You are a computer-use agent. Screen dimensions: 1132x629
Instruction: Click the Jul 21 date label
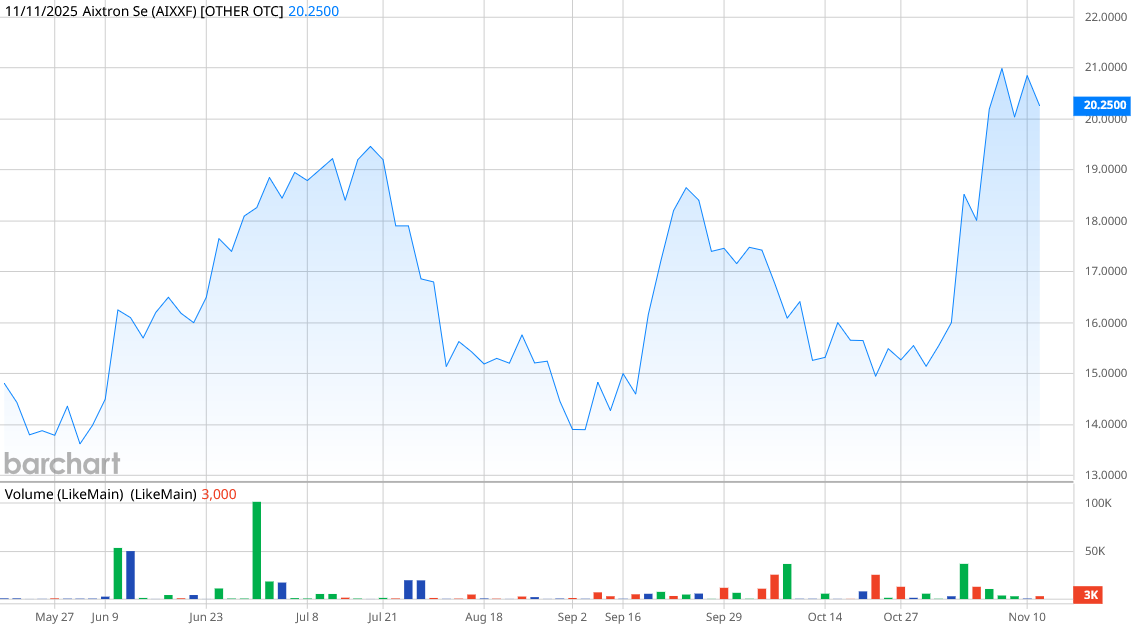click(x=383, y=617)
